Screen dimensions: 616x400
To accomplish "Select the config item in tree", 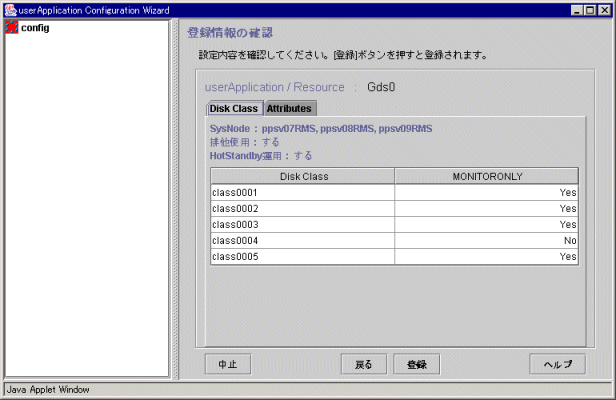I will 35,28.
